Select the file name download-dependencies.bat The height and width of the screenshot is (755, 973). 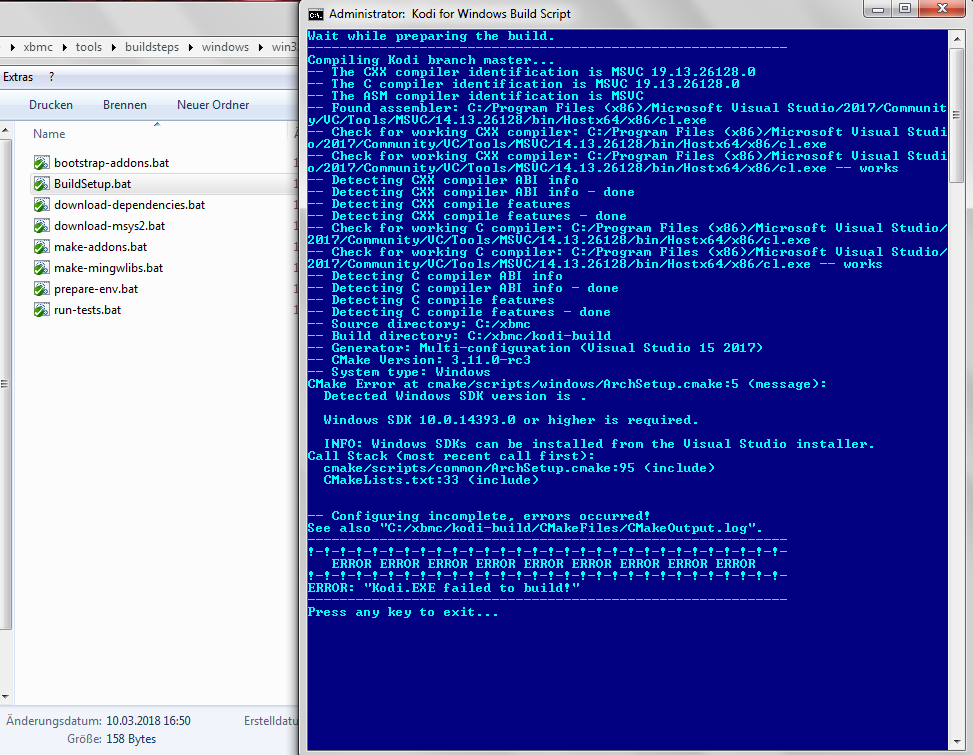pyautogui.click(x=129, y=205)
